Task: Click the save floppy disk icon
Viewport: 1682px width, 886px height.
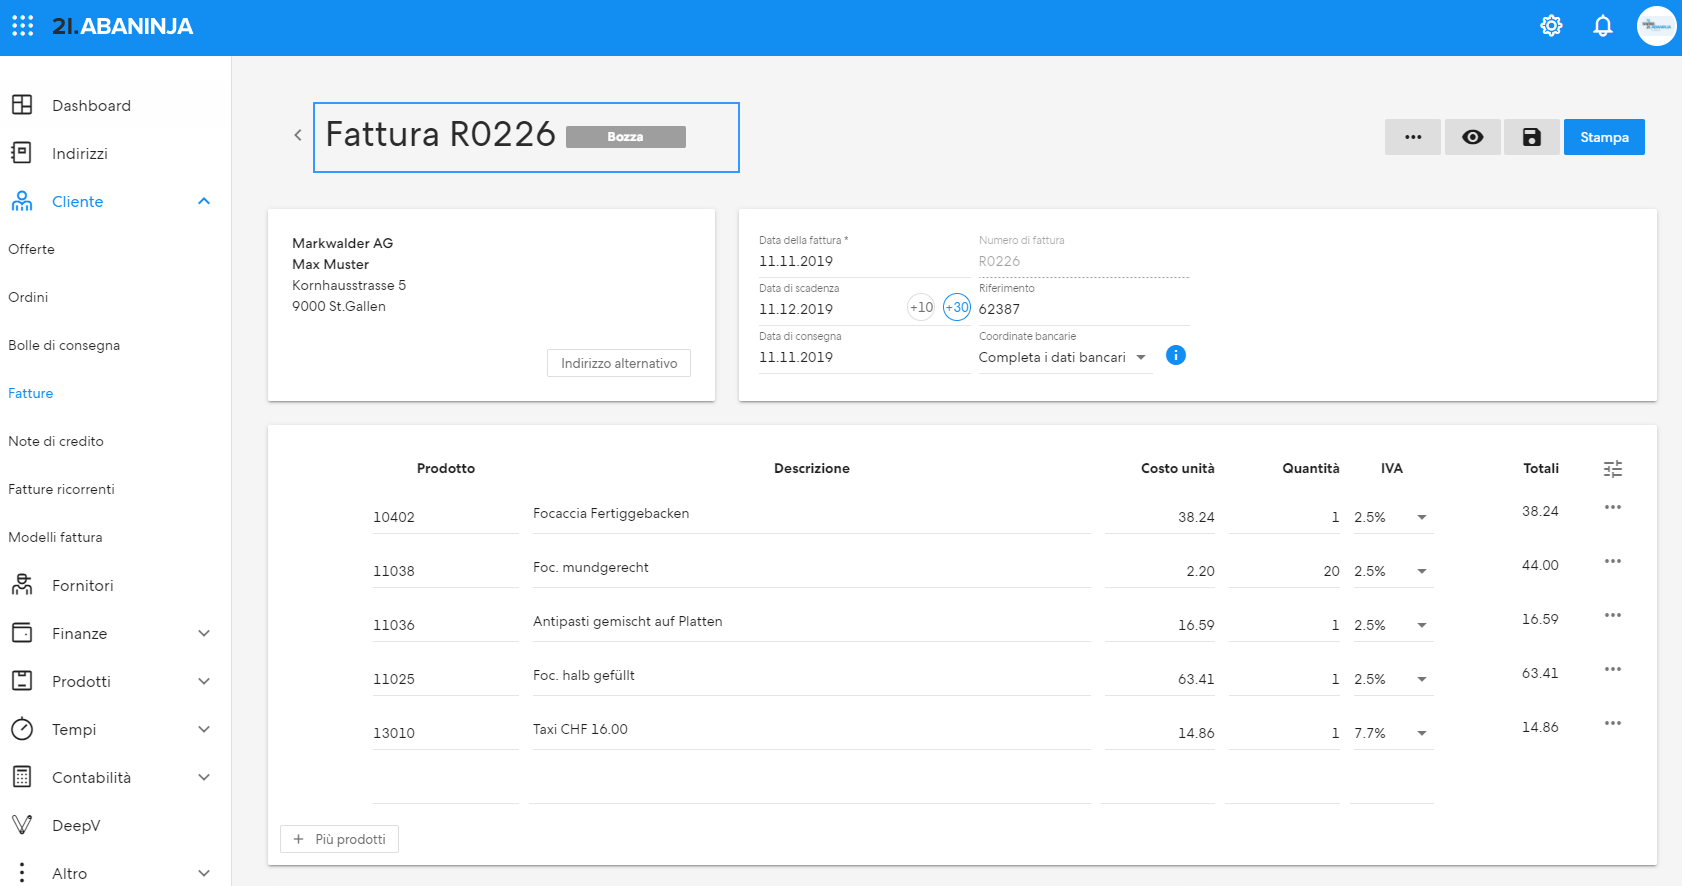Action: (x=1532, y=137)
